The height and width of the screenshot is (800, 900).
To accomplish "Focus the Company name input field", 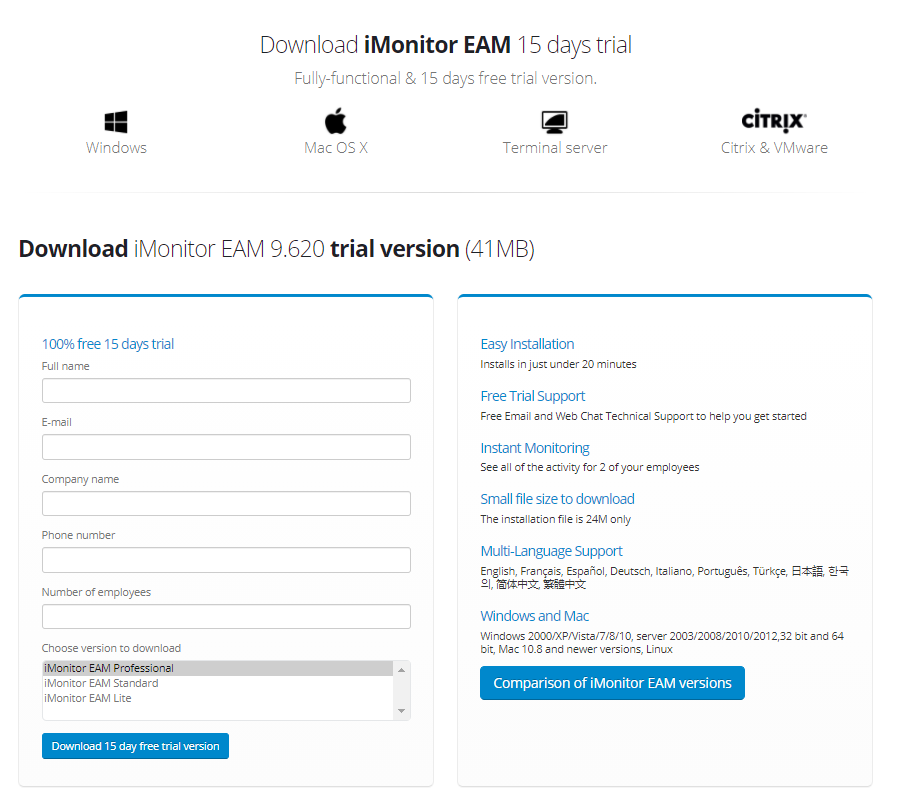I will tap(226, 503).
